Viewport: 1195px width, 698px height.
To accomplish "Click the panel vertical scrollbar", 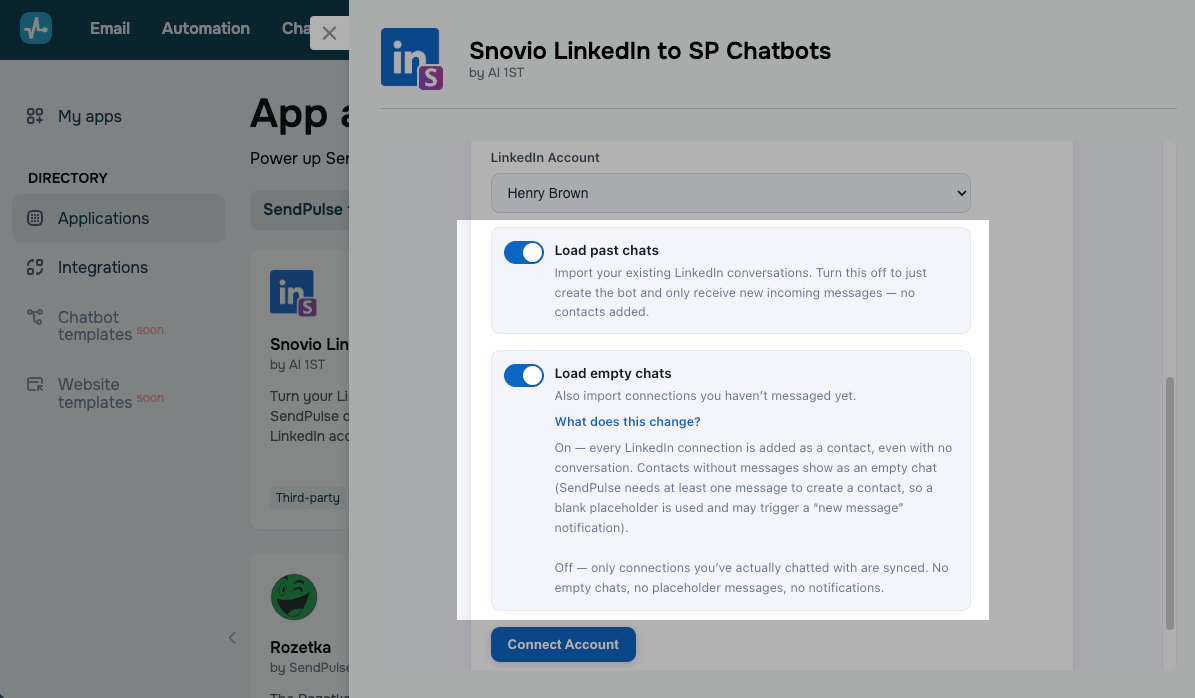I will pyautogui.click(x=1169, y=503).
